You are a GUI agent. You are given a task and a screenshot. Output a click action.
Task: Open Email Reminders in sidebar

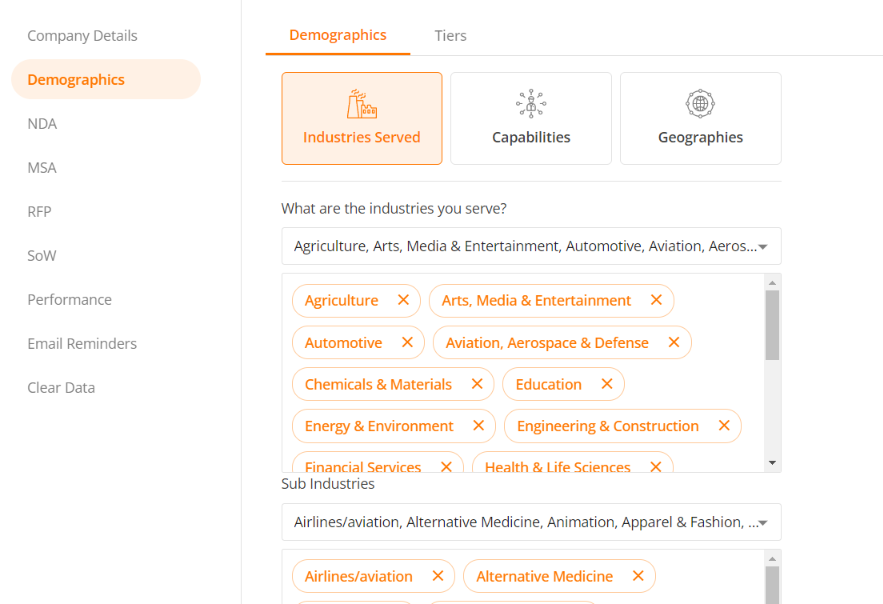pyautogui.click(x=82, y=343)
